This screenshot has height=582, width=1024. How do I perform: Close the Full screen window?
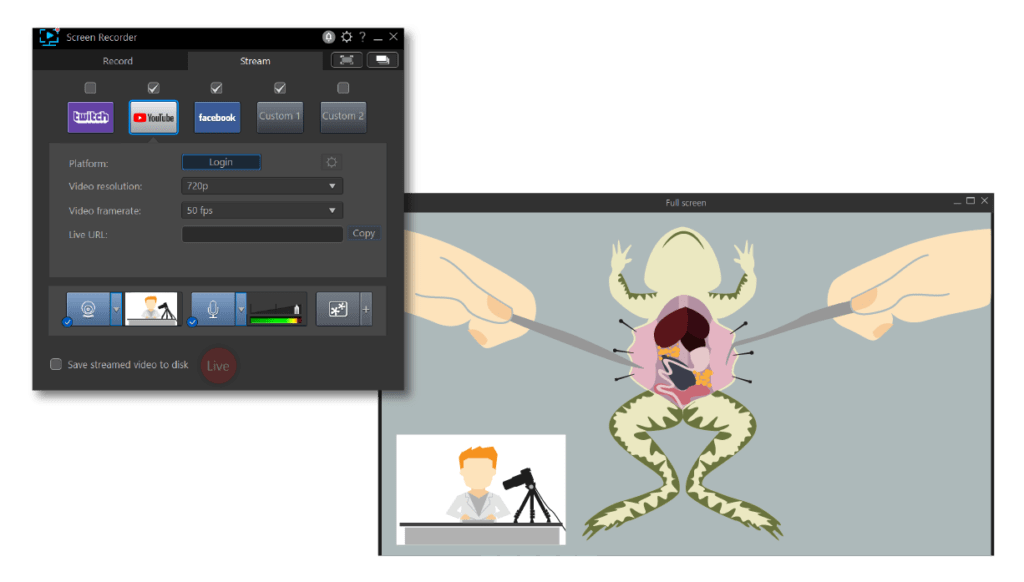(985, 201)
